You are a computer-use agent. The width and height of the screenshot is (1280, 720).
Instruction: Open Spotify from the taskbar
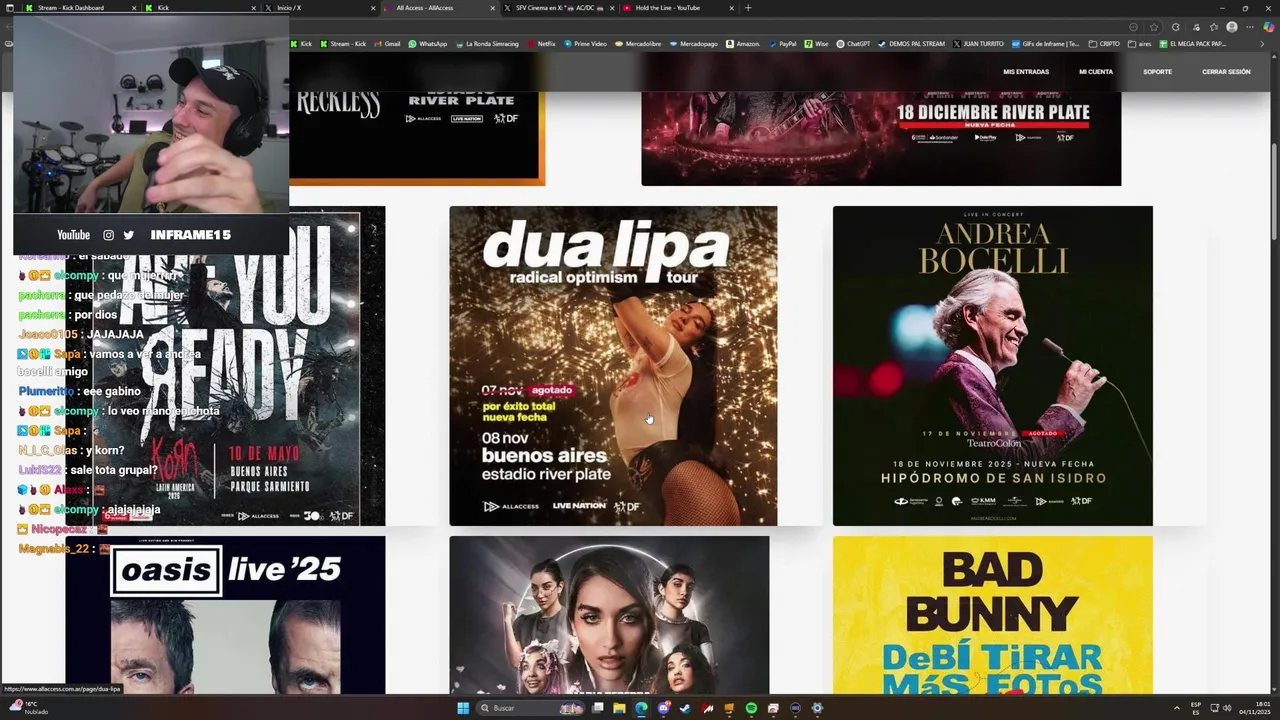(x=751, y=708)
